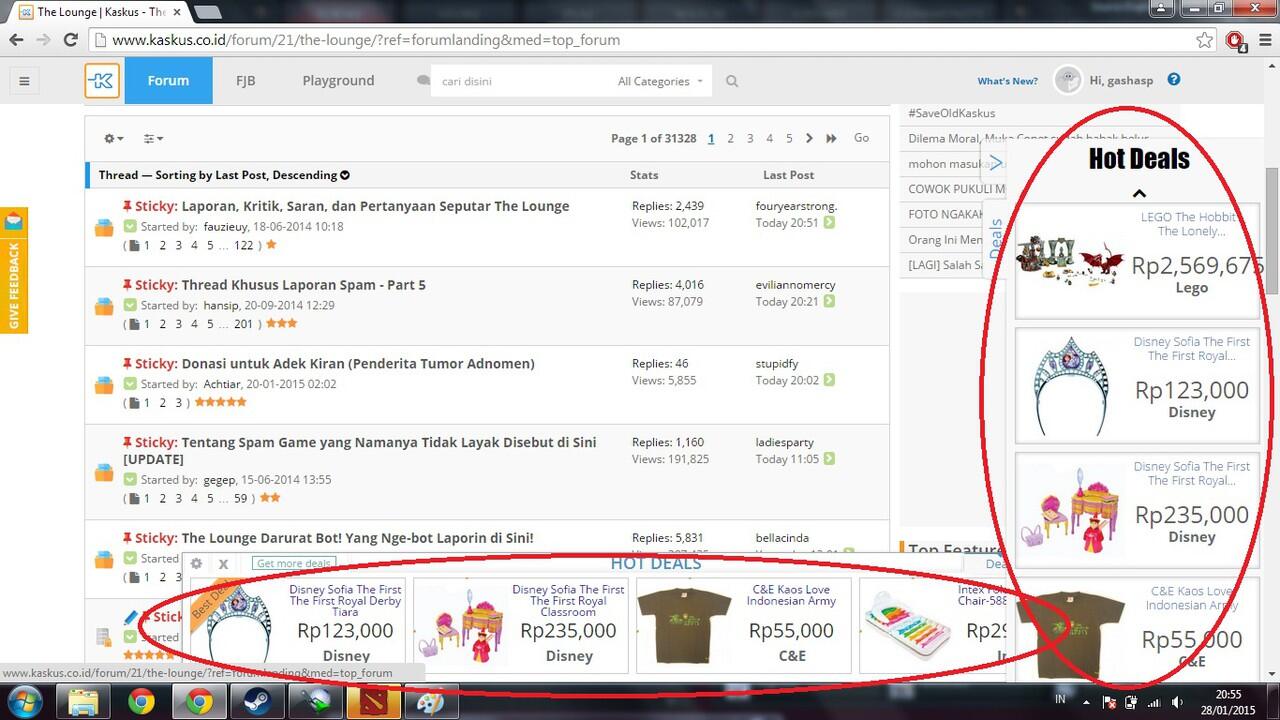
Task: Open the Hot Deals bar settings gear
Action: point(196,564)
